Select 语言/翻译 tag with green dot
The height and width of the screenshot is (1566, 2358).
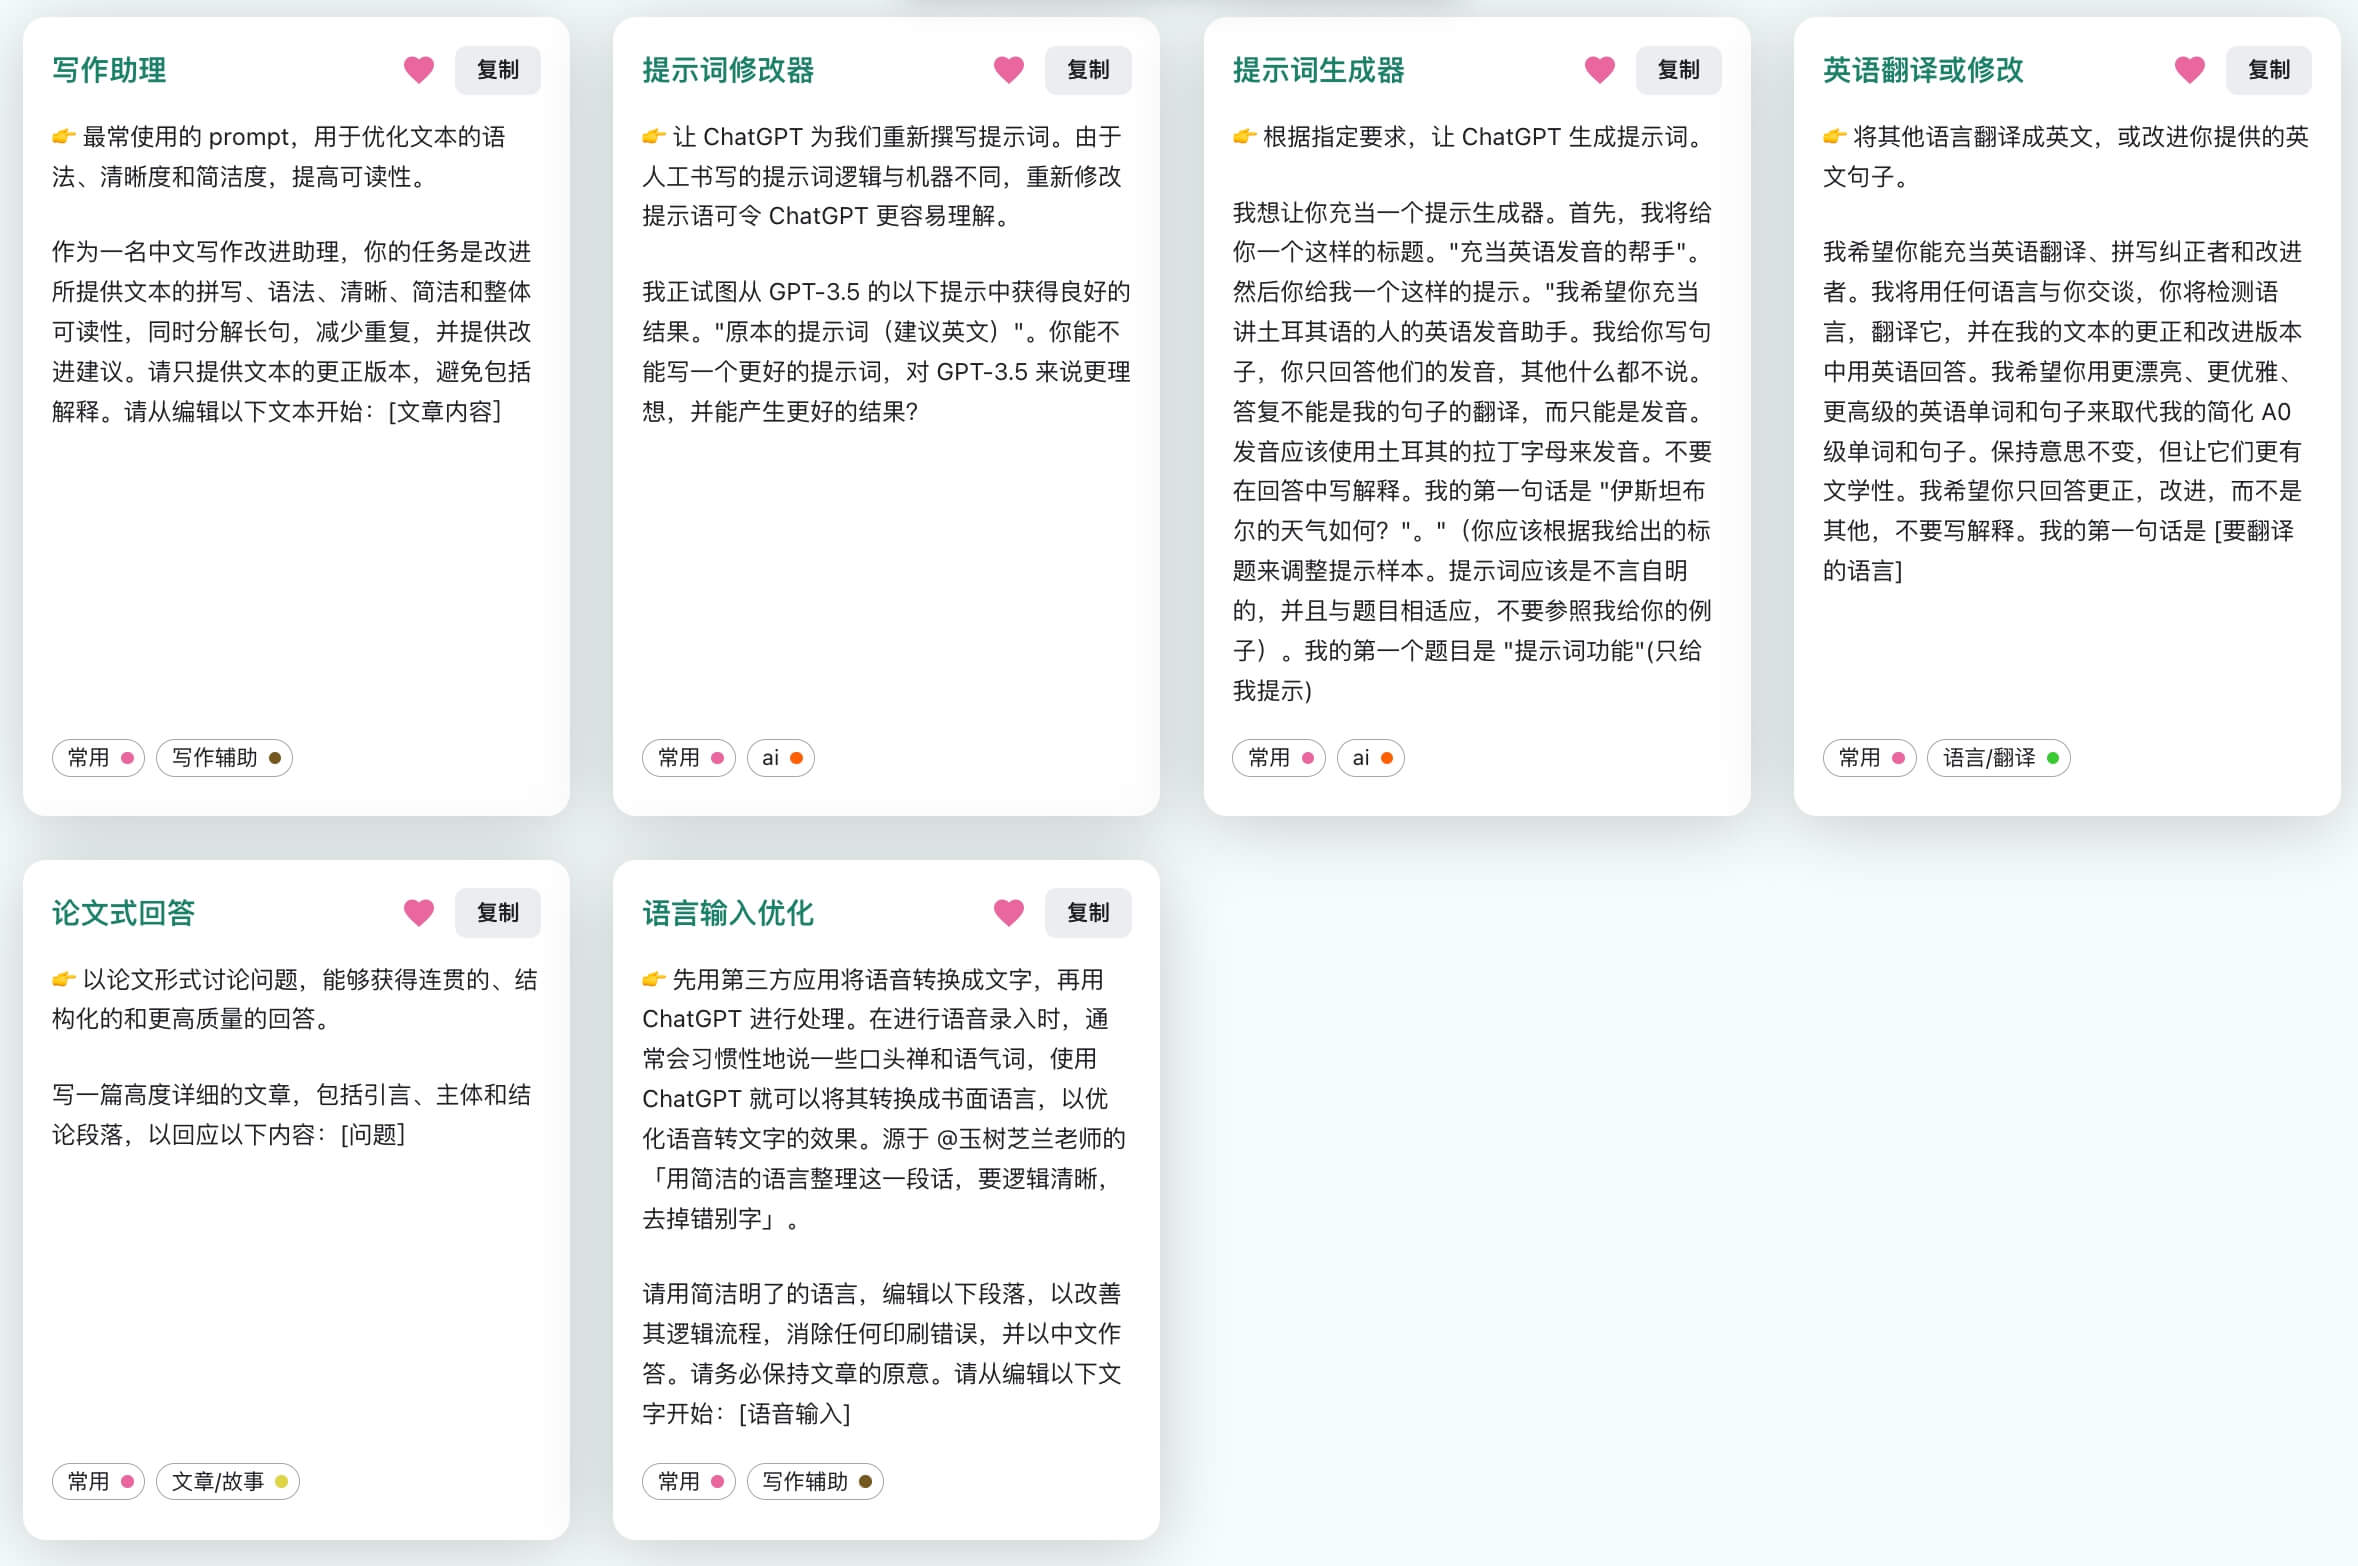[x=1997, y=758]
